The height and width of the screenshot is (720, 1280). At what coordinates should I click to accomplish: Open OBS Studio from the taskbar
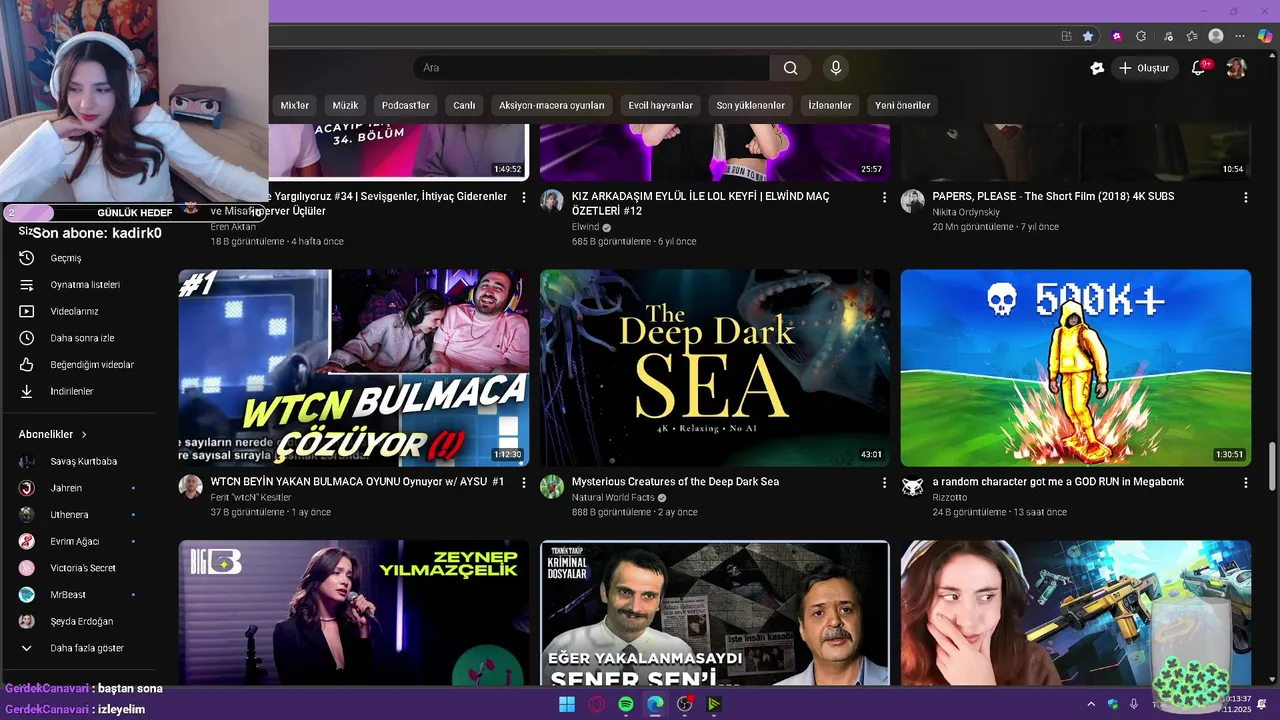(x=685, y=704)
